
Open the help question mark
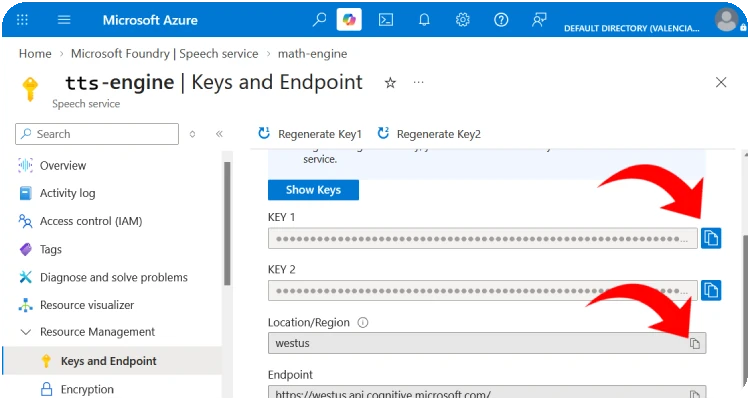pyautogui.click(x=501, y=20)
